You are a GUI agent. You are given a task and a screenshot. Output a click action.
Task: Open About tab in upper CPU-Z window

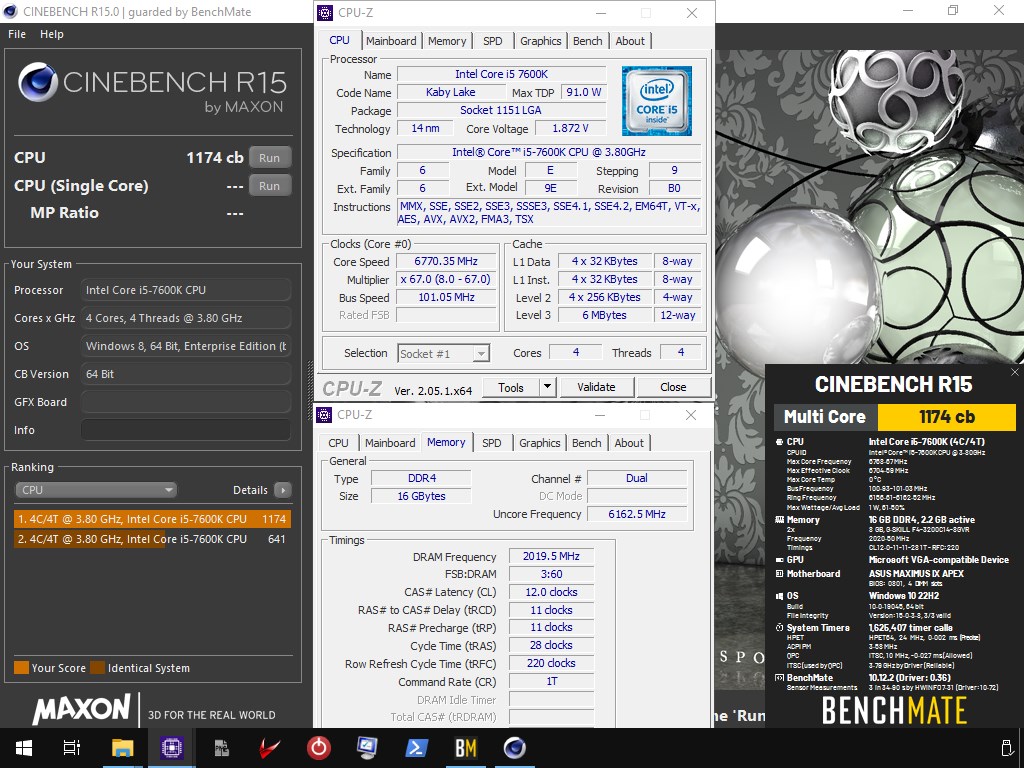tap(630, 40)
